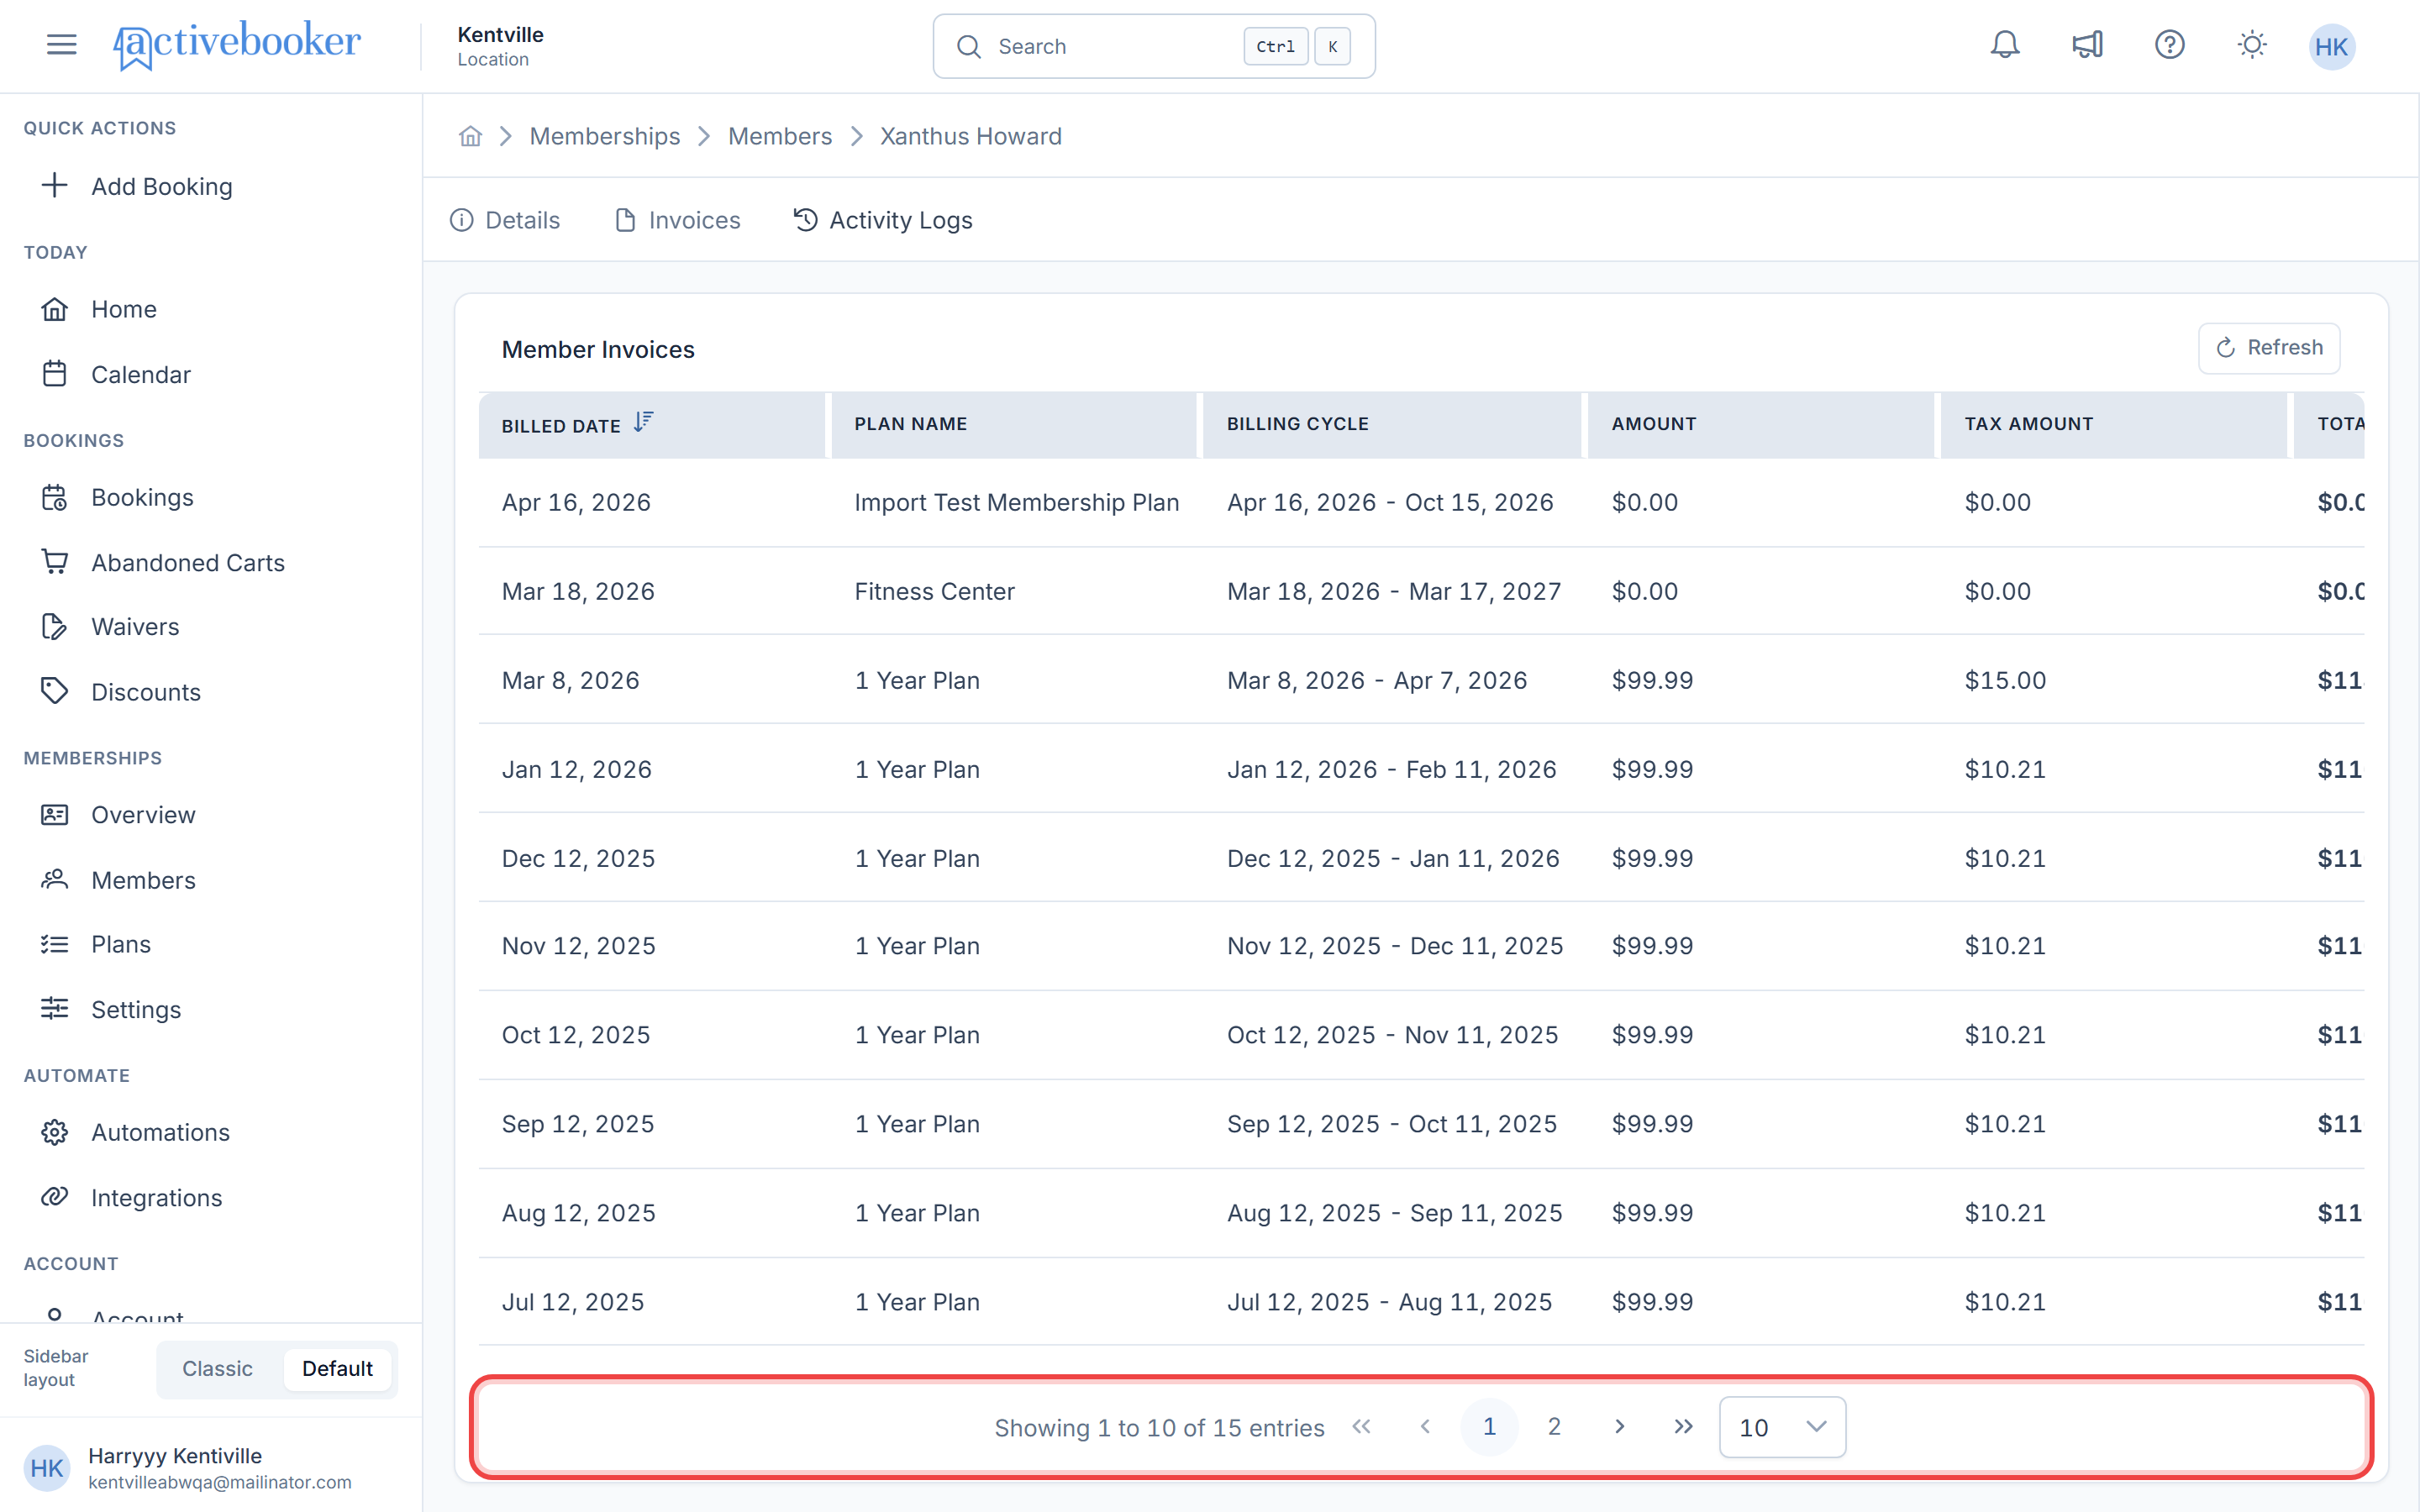The height and width of the screenshot is (1512, 2420).
Task: Click the Bookings icon in sidebar
Action: click(x=55, y=497)
